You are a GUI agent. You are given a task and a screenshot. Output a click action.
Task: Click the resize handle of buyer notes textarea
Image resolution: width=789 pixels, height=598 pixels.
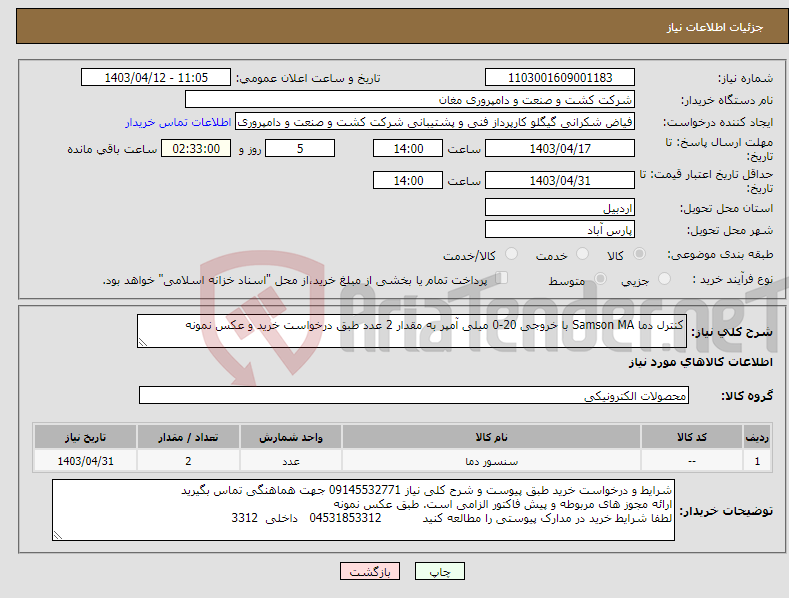(x=58, y=536)
